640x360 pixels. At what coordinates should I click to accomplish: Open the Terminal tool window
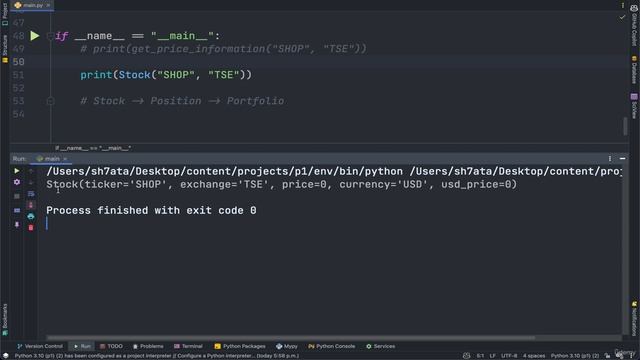point(188,346)
